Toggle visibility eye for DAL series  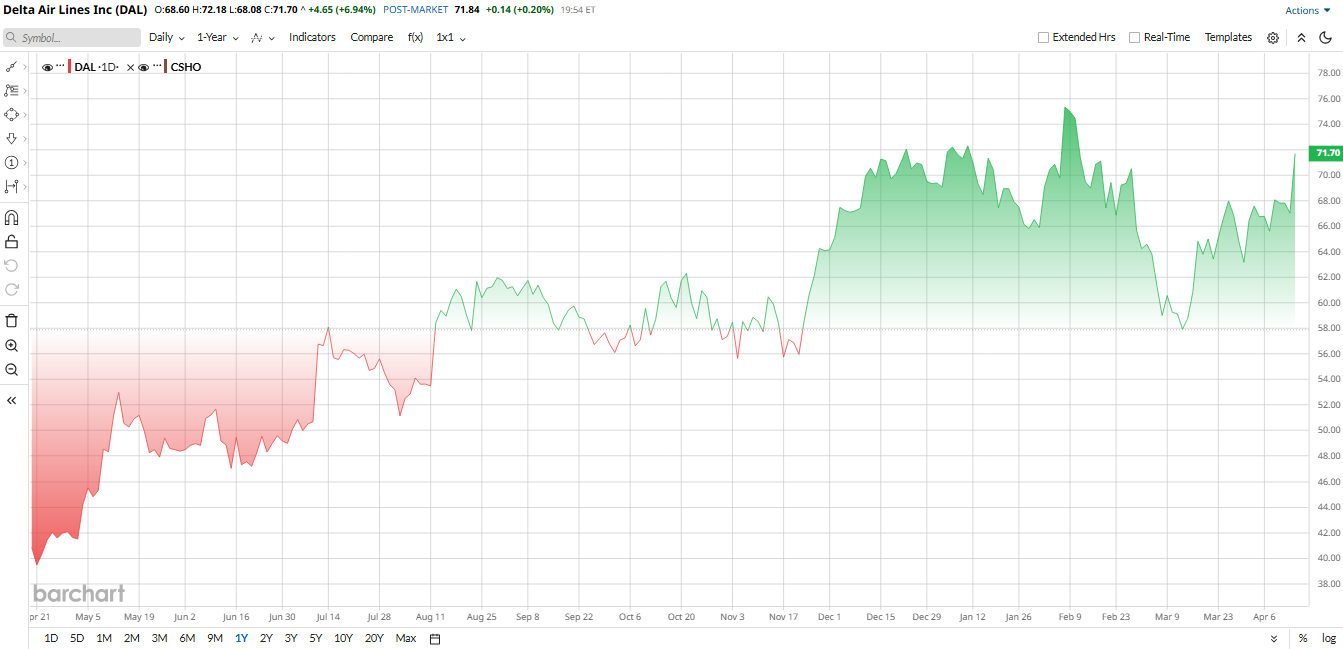[x=47, y=67]
